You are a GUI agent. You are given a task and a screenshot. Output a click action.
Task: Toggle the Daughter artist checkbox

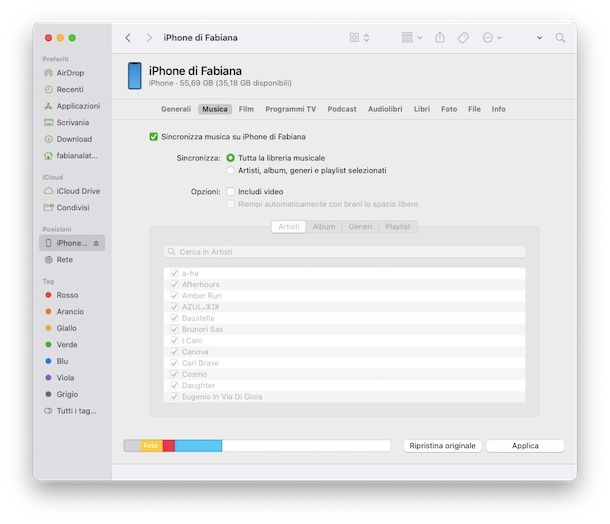174,385
